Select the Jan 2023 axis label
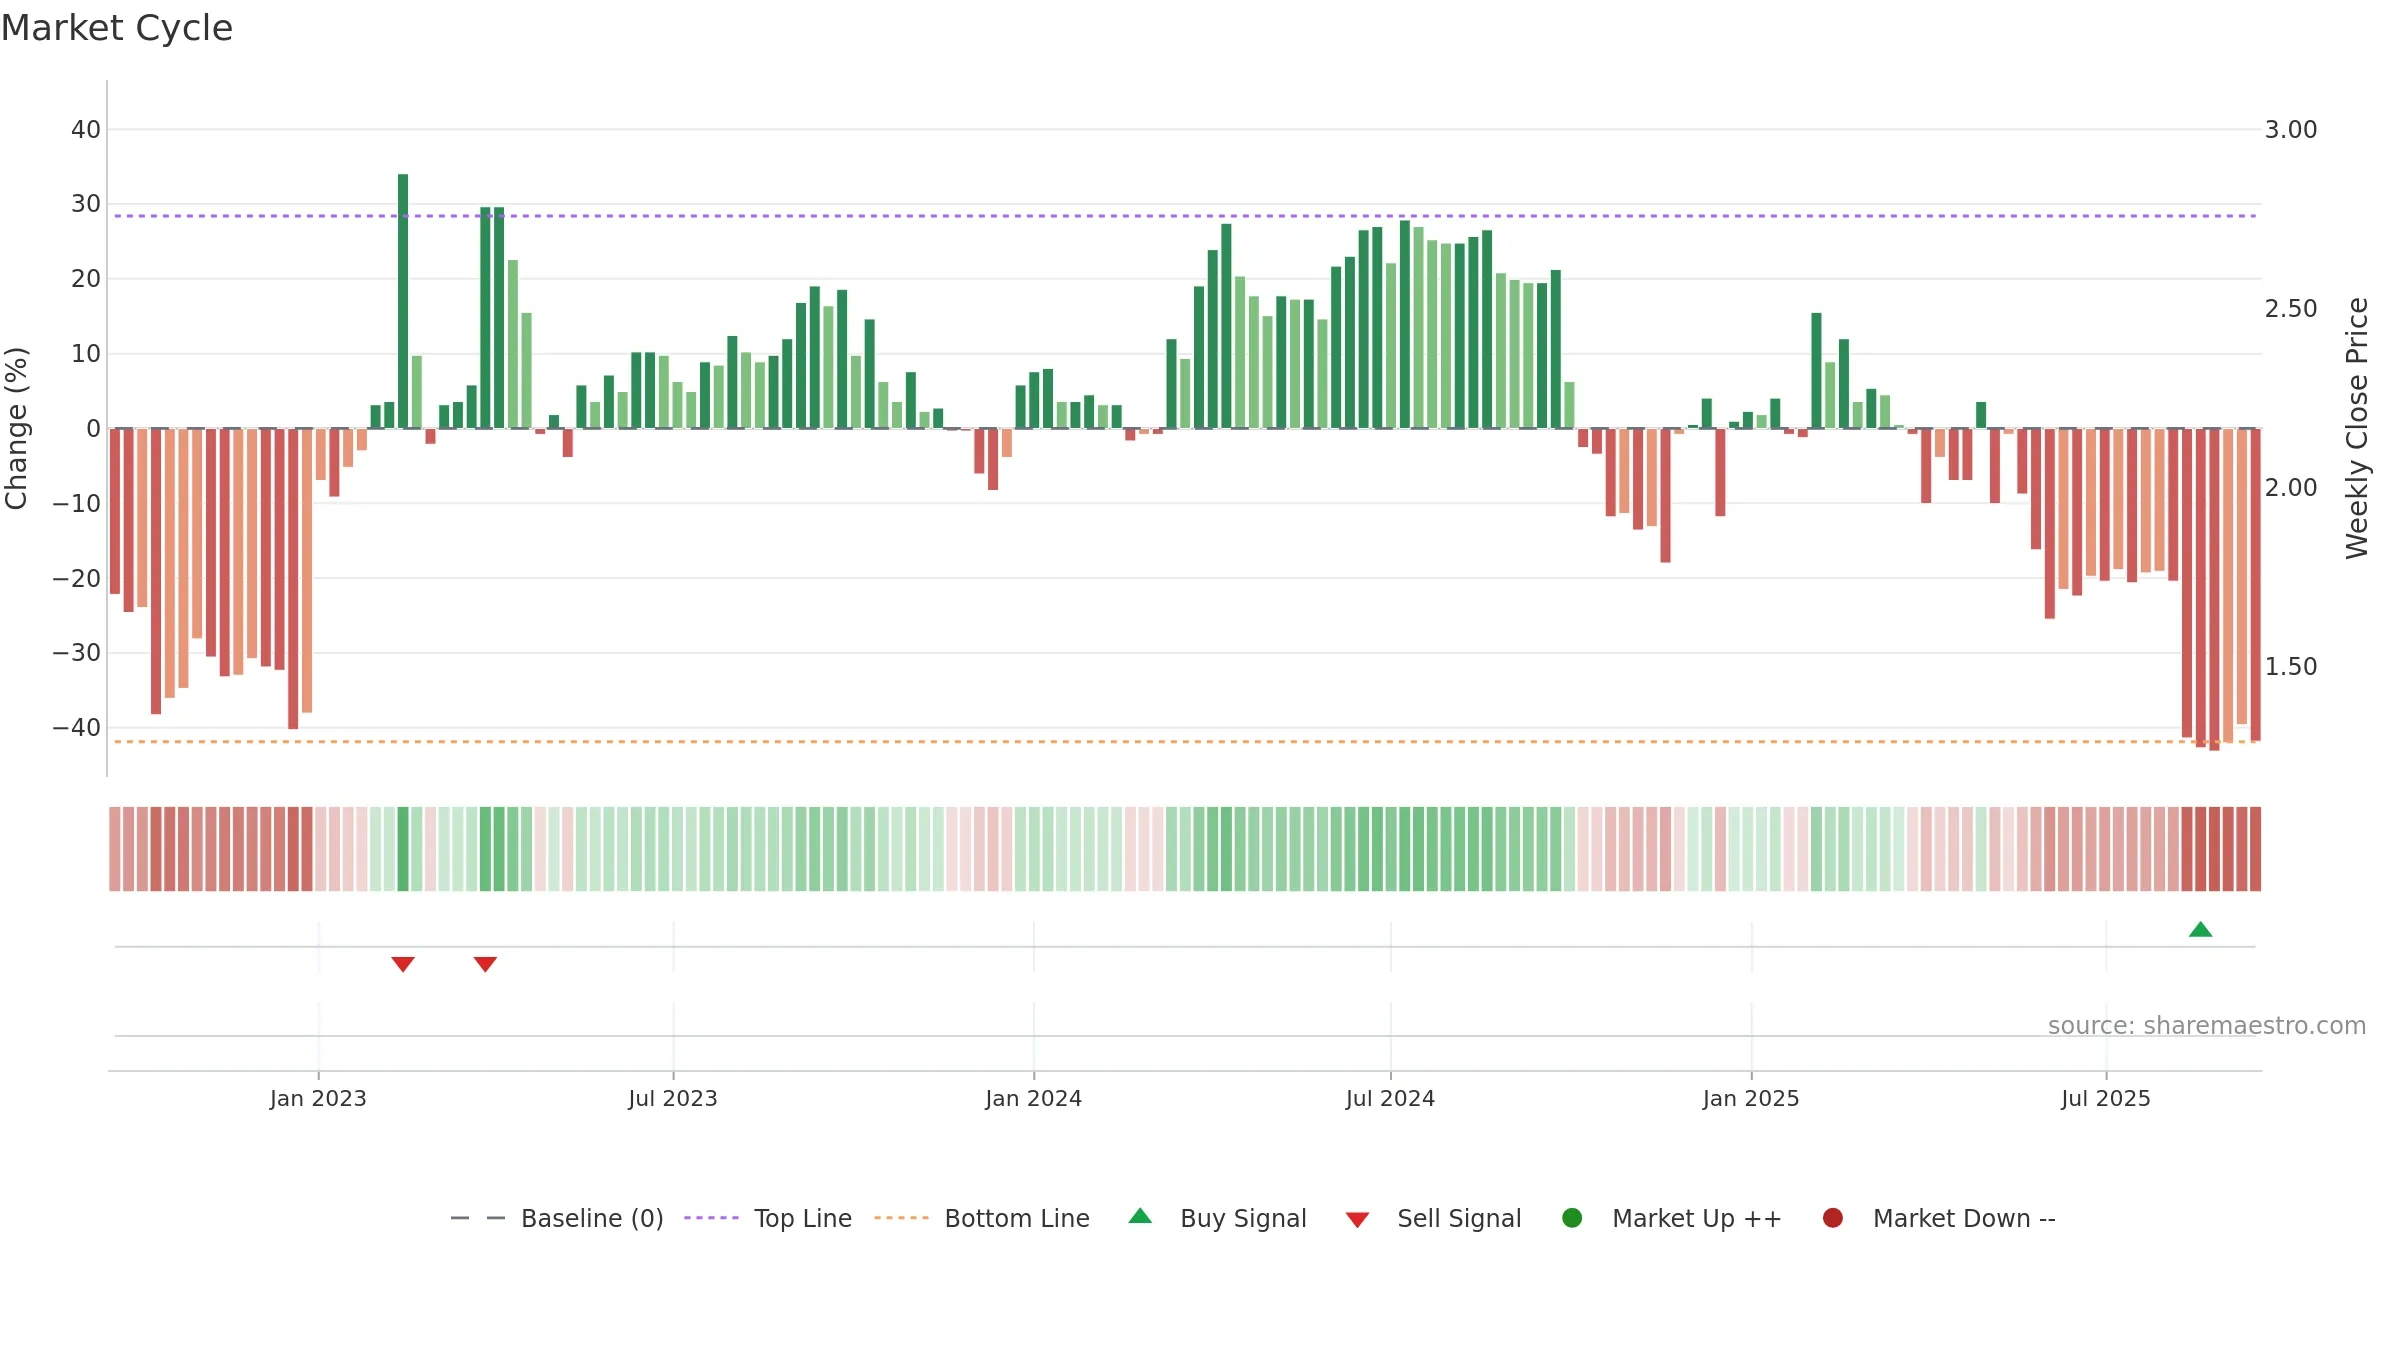The image size is (2400, 1350). (x=318, y=1098)
